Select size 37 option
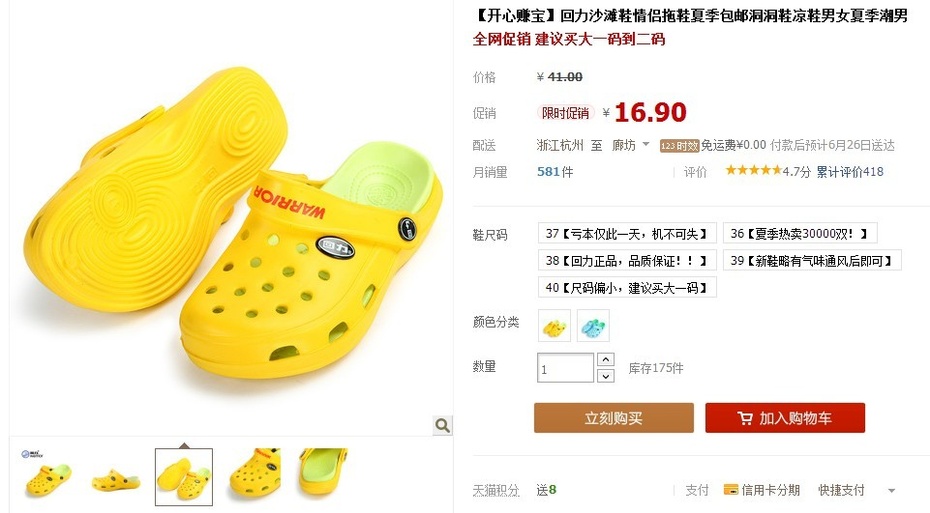The width and height of the screenshot is (930, 513). pyautogui.click(x=627, y=234)
